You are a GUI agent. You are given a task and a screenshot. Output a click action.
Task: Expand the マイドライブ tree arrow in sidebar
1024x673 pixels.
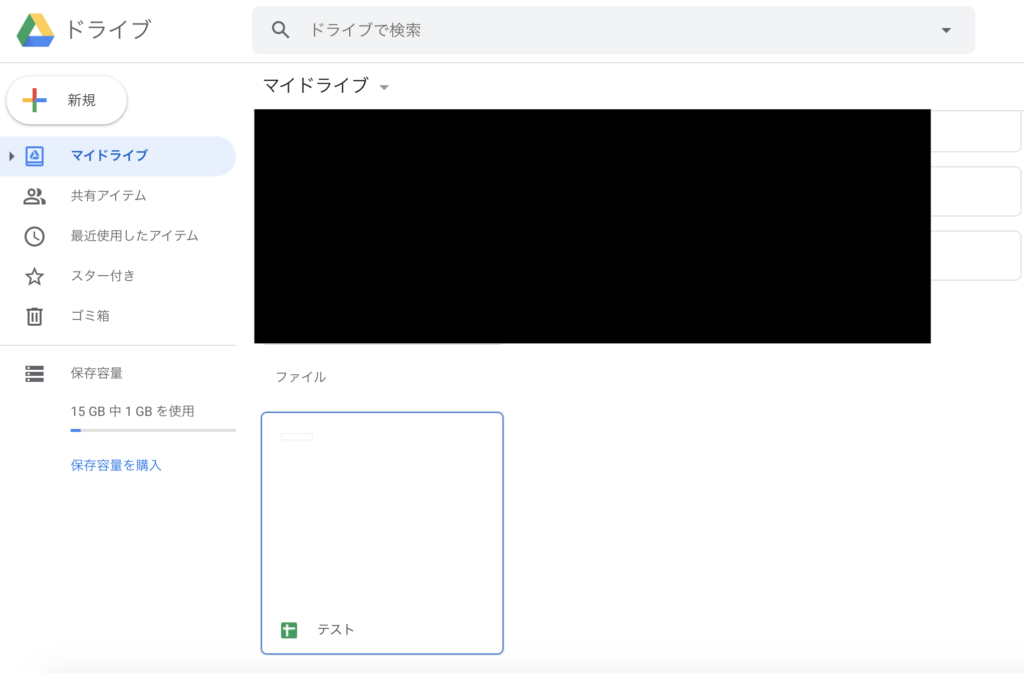[12, 156]
